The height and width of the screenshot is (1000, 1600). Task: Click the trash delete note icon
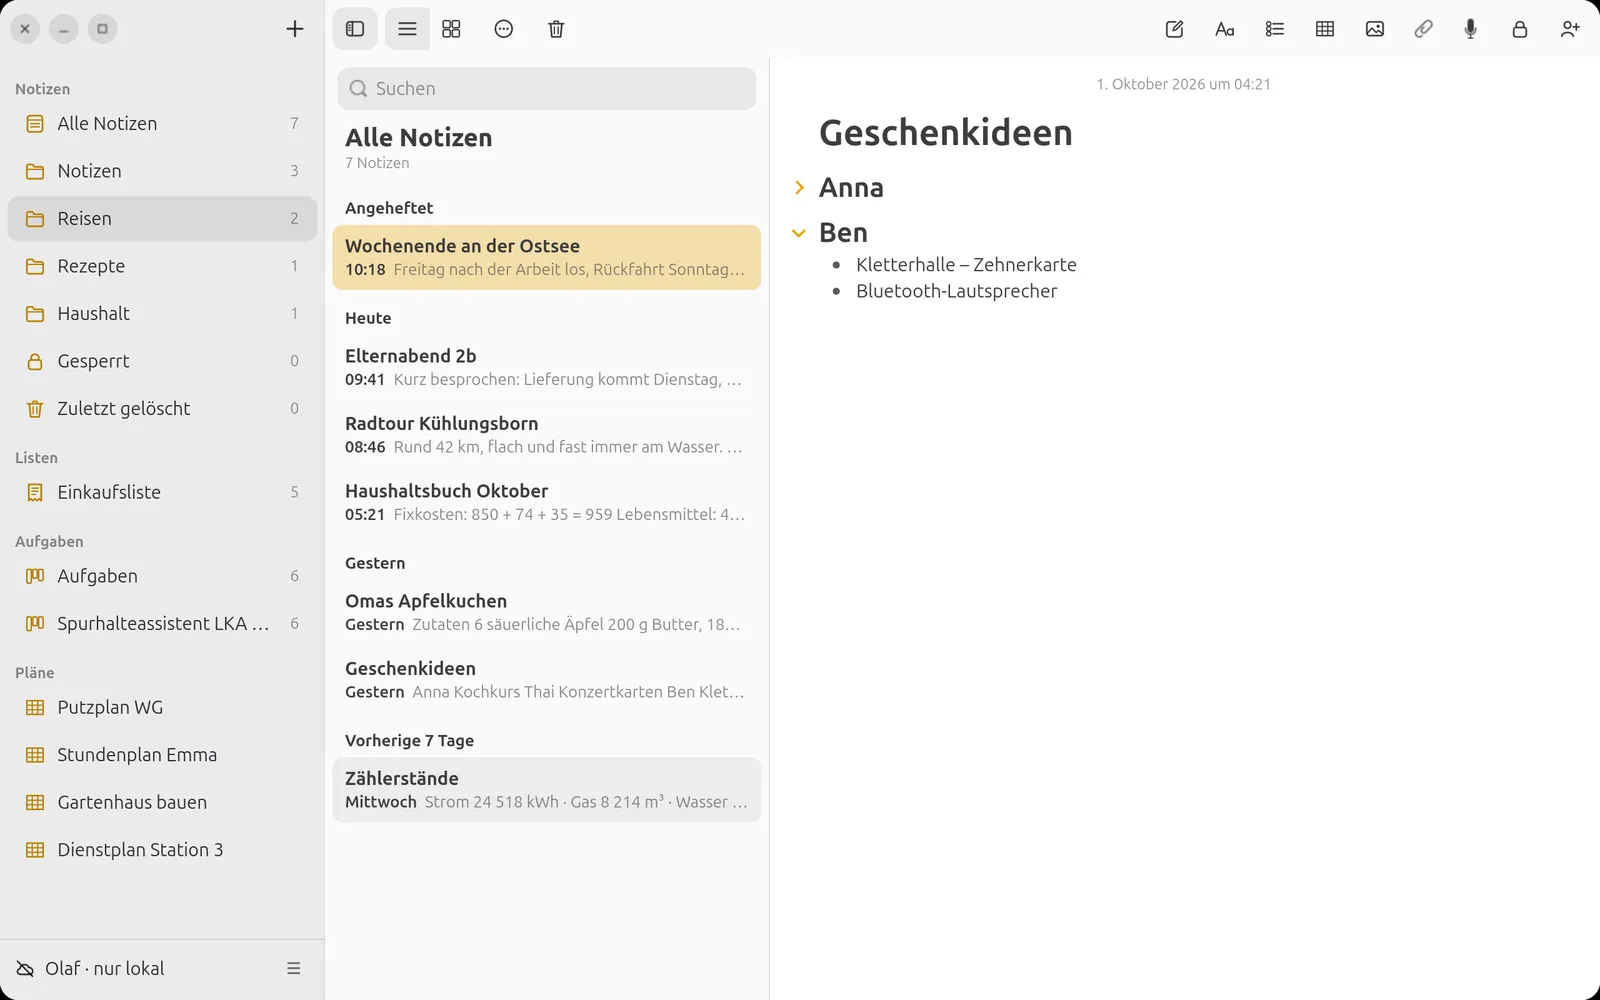(x=556, y=29)
